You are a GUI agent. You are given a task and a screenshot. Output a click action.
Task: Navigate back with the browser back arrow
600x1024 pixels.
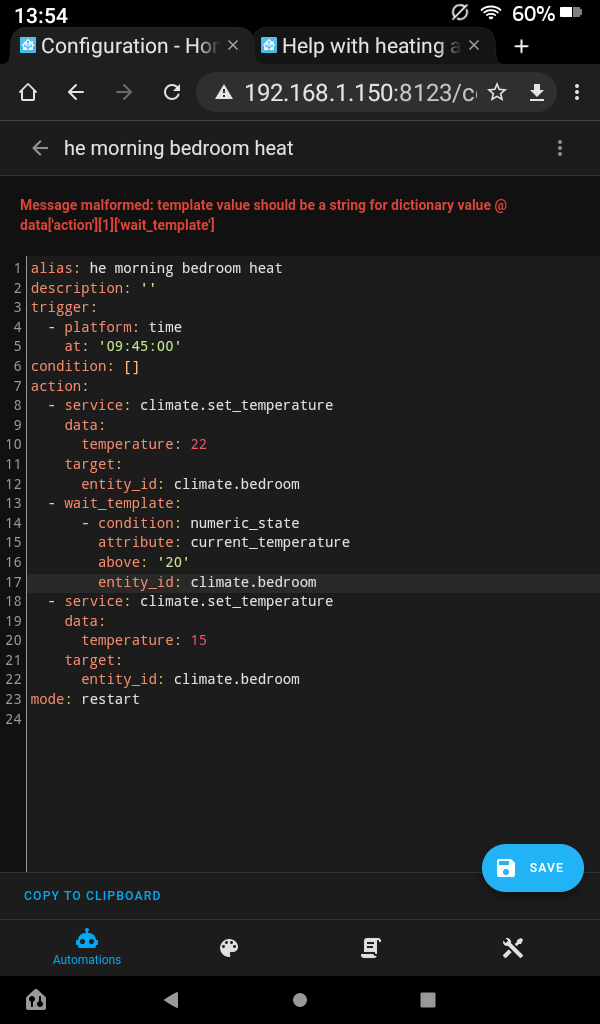75,91
